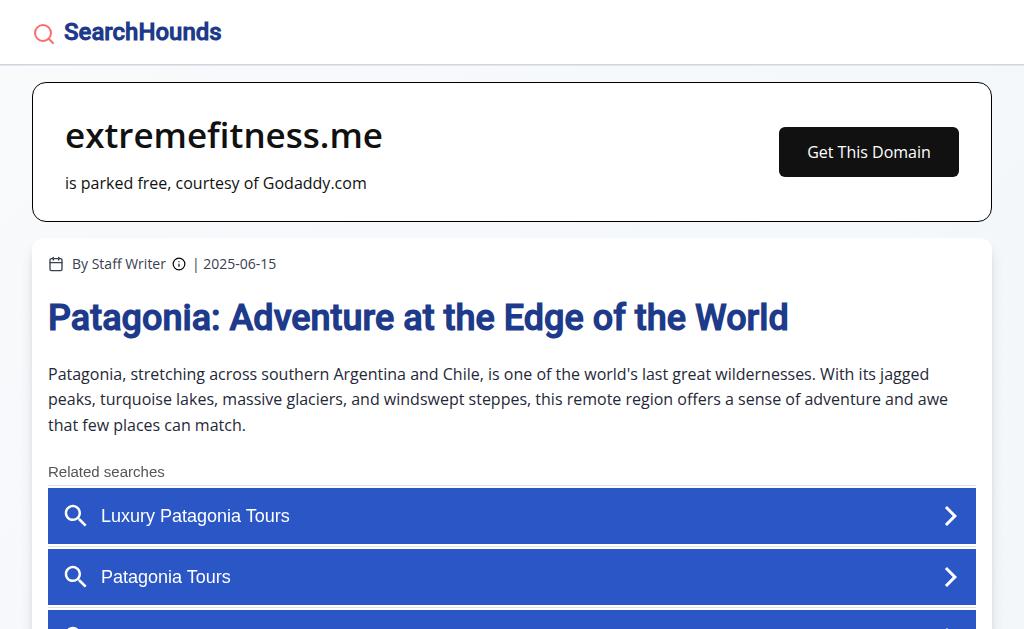Click the extremefitness.me domain heading

[x=224, y=135]
